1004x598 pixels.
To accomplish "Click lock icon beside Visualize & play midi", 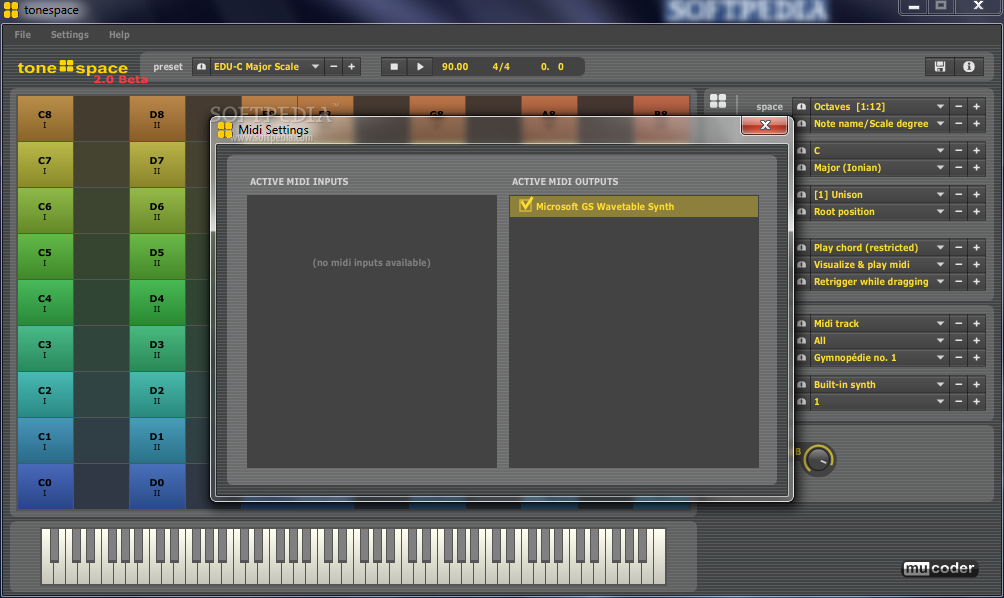I will point(801,264).
